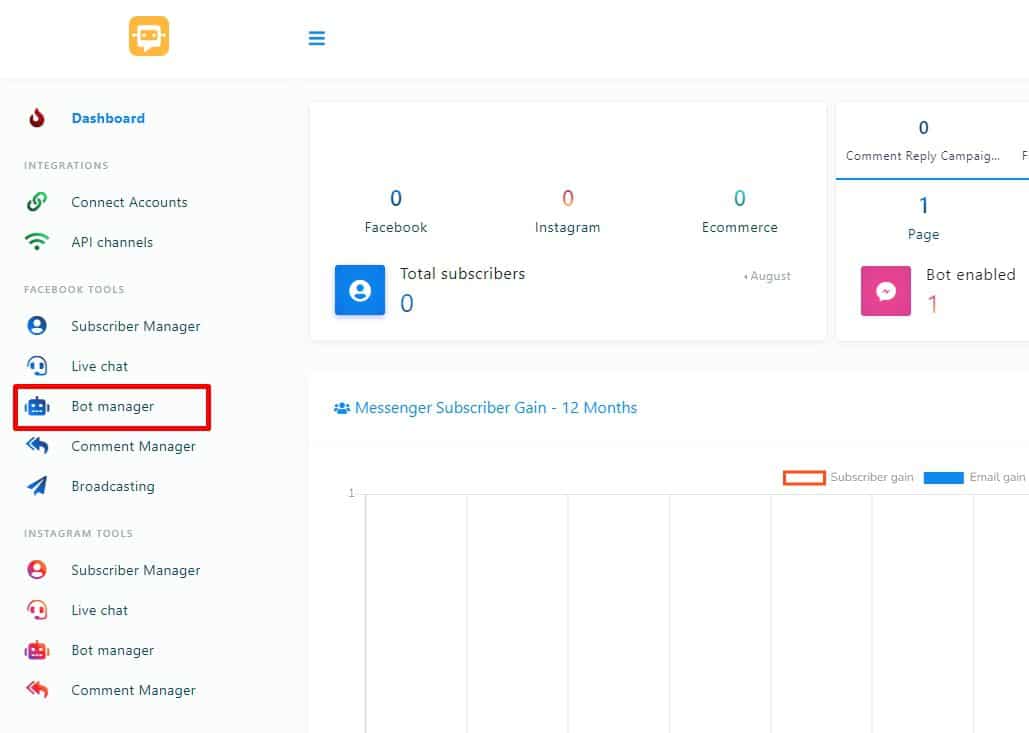Click the Connect Accounts chain link icon
Viewport: 1029px width, 733px height.
(x=37, y=202)
